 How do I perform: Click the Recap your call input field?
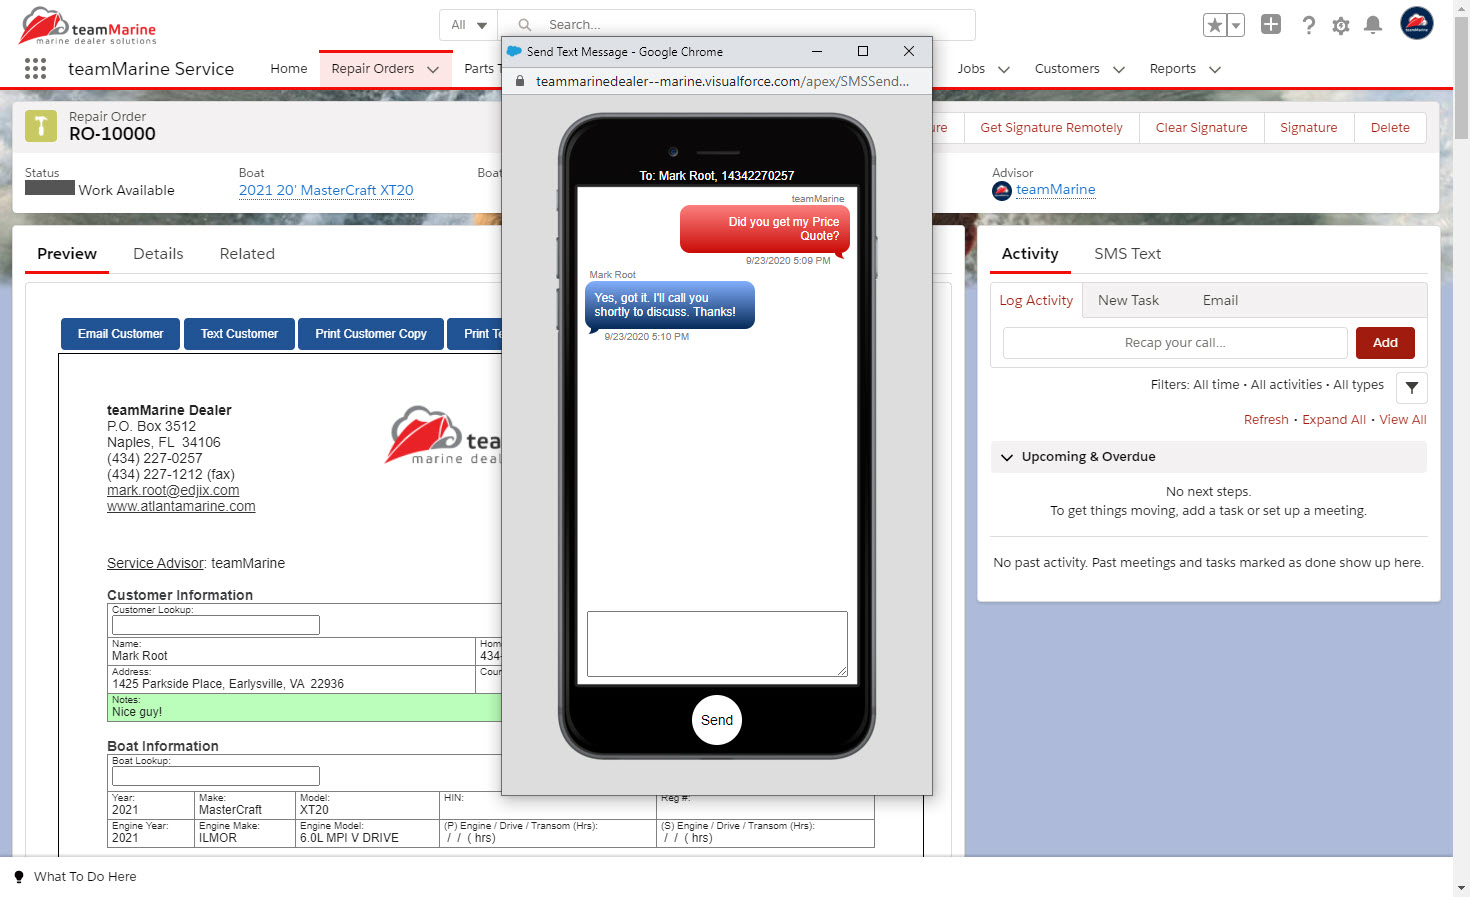[1175, 343]
